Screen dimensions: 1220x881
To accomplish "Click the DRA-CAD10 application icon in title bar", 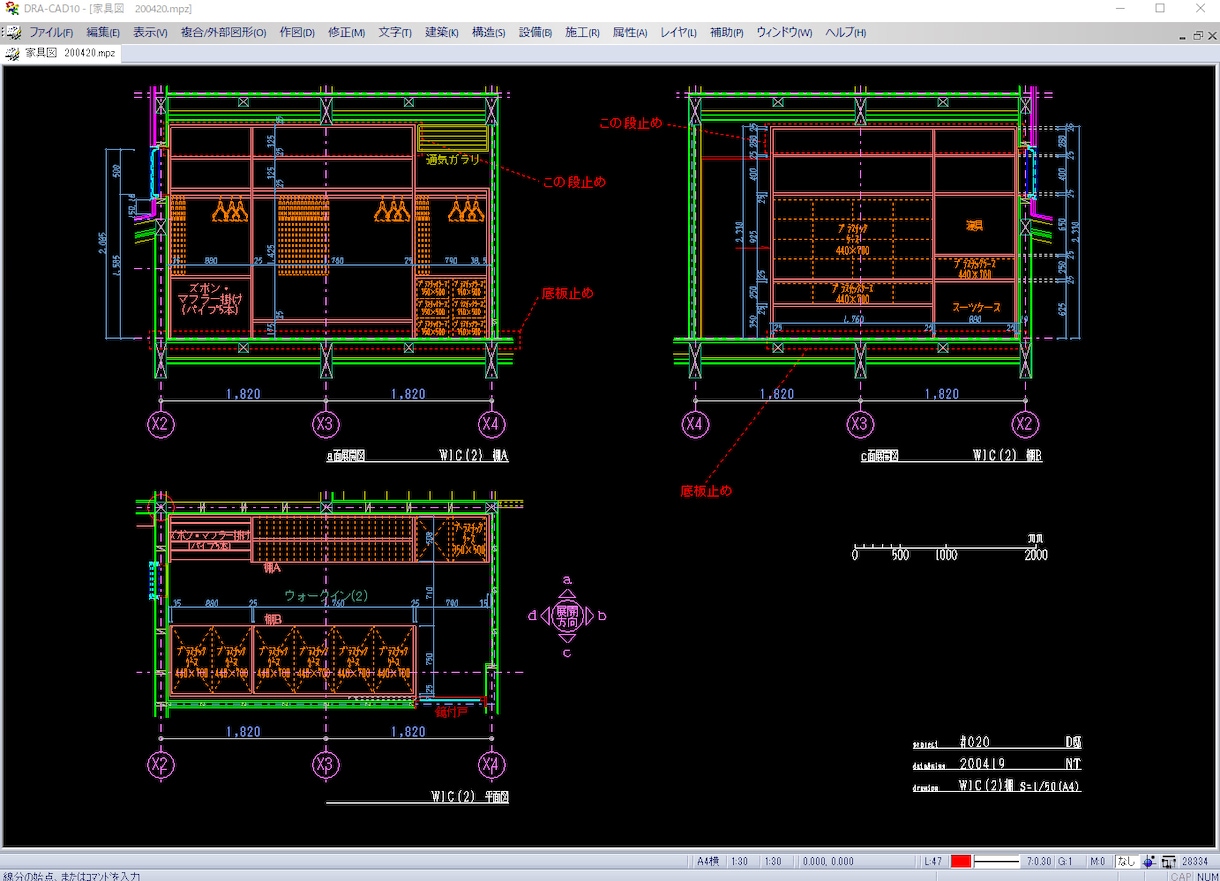I will coord(11,9).
